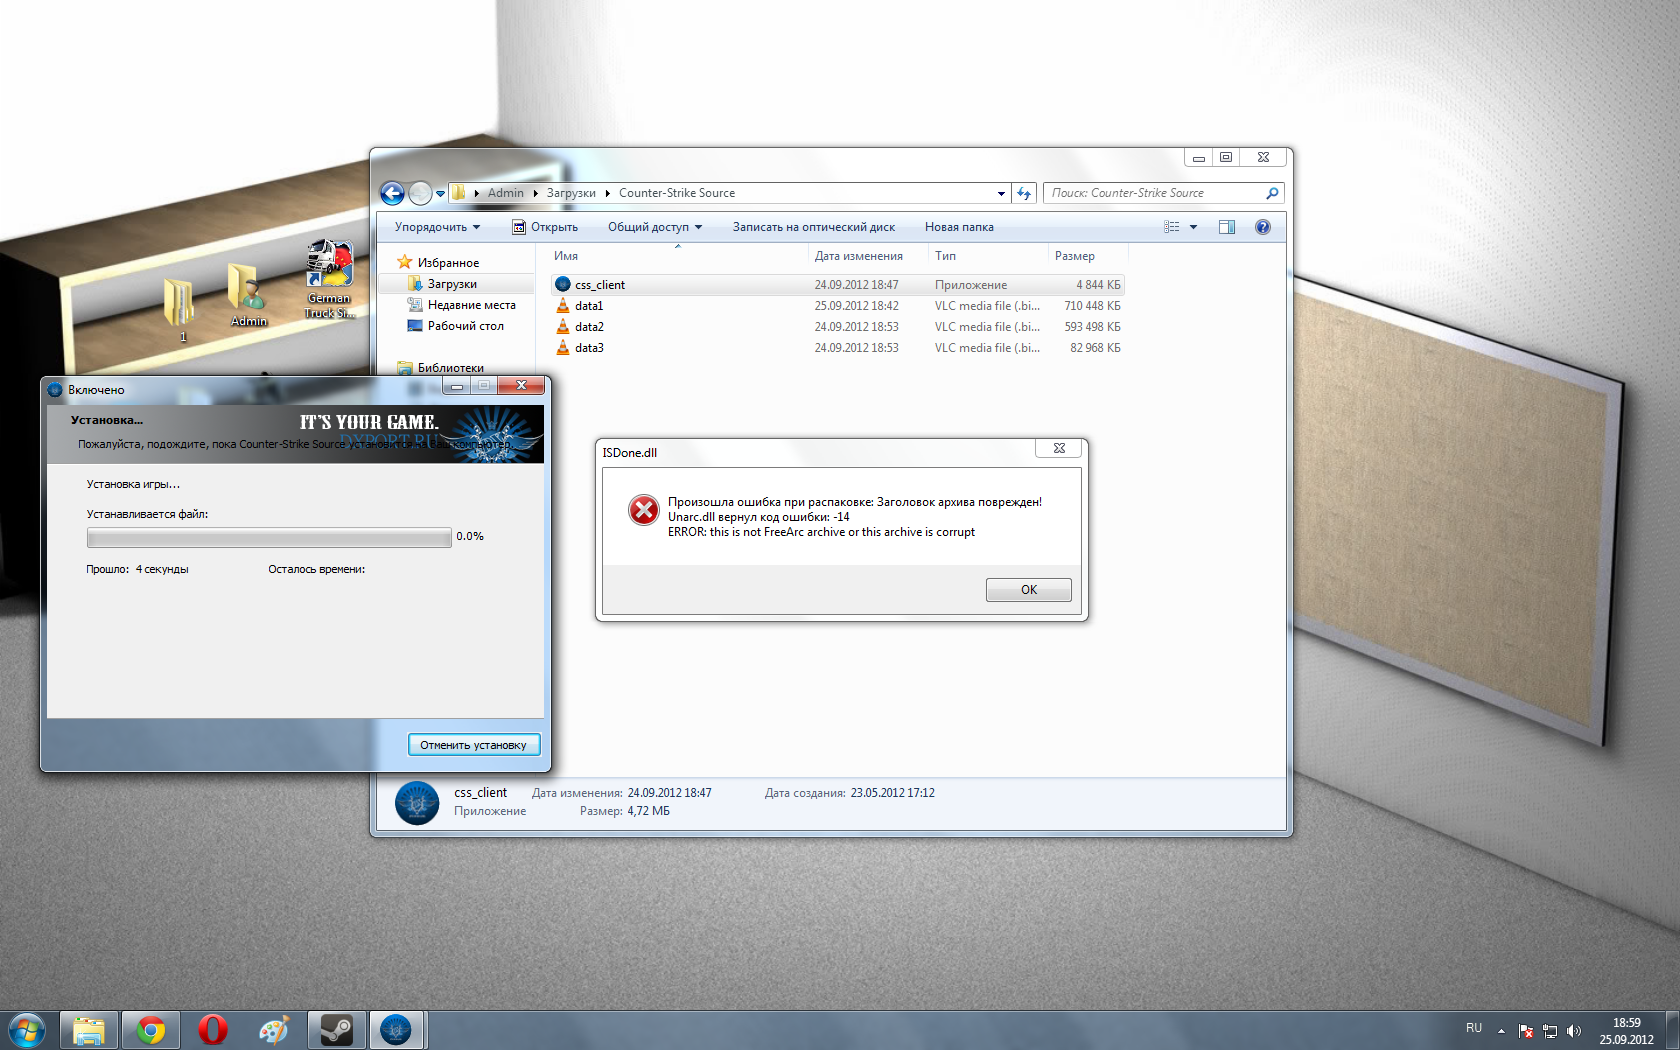Click the installer title bar icon
The width and height of the screenshot is (1680, 1050).
[55, 390]
